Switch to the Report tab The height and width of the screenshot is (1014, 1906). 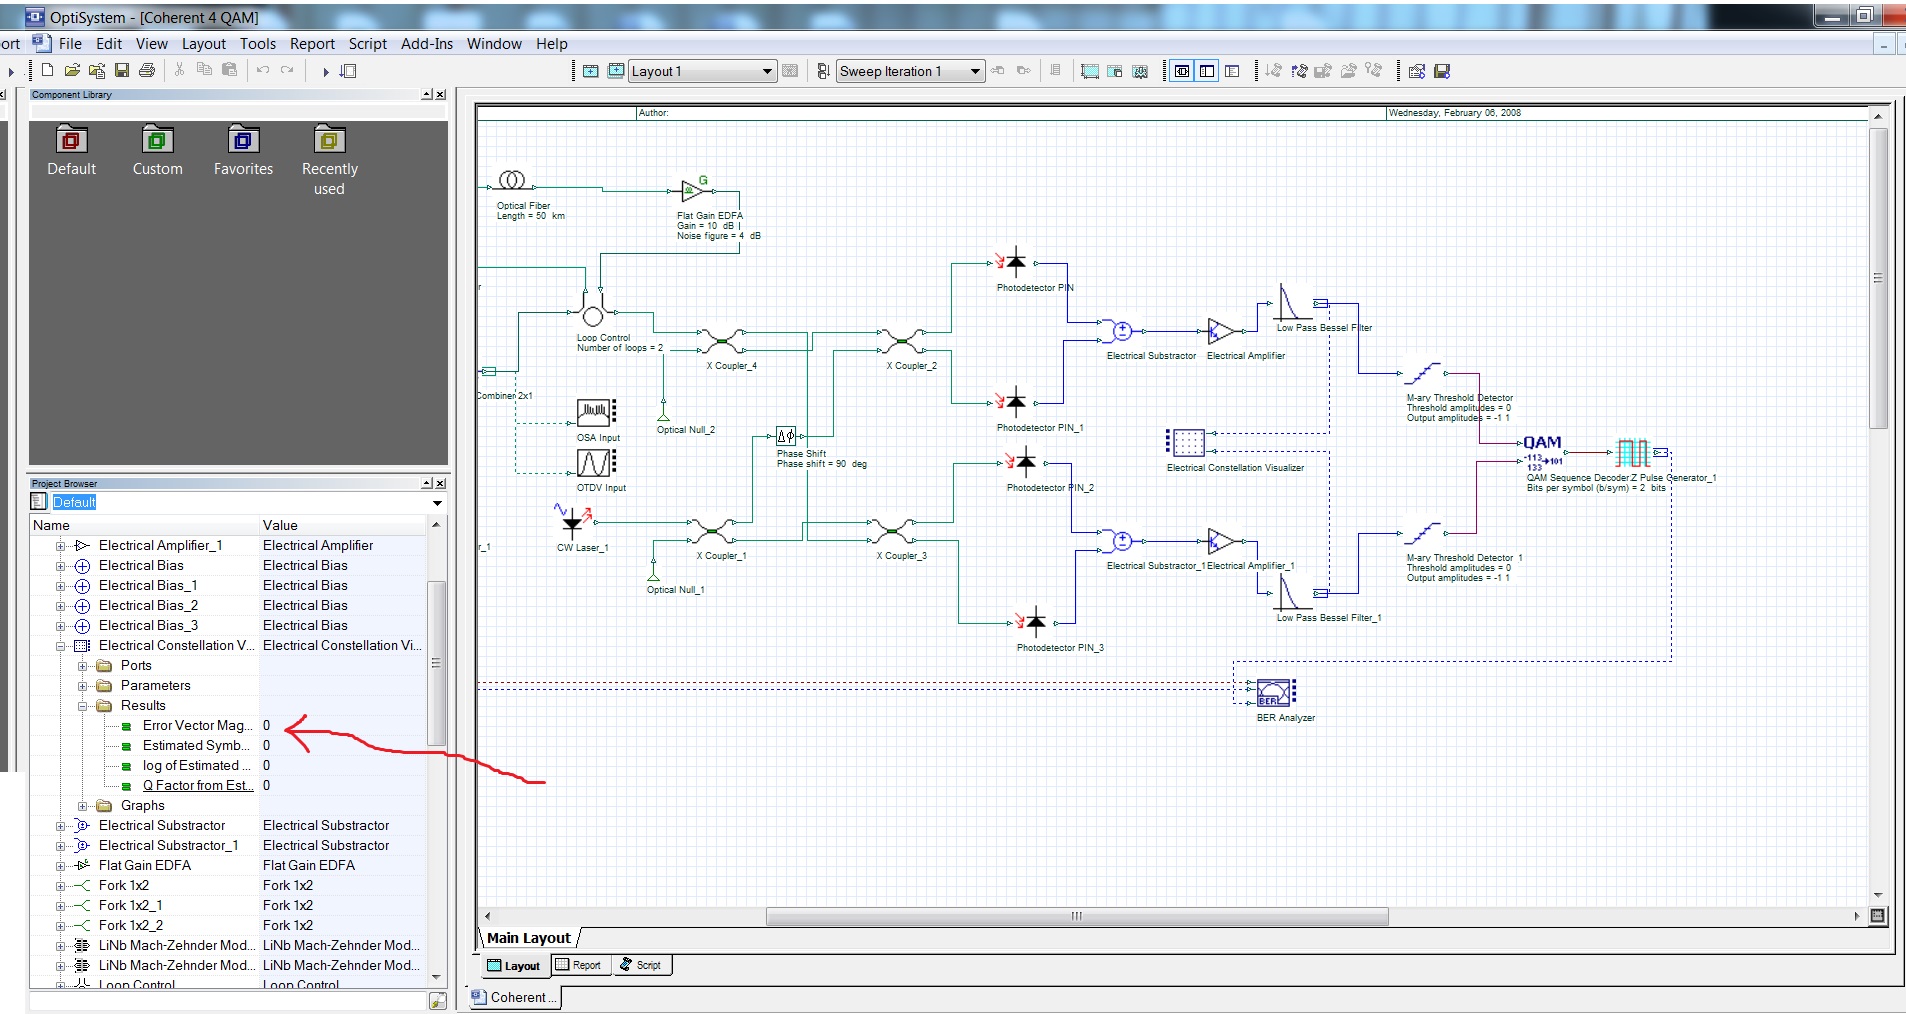pos(578,965)
